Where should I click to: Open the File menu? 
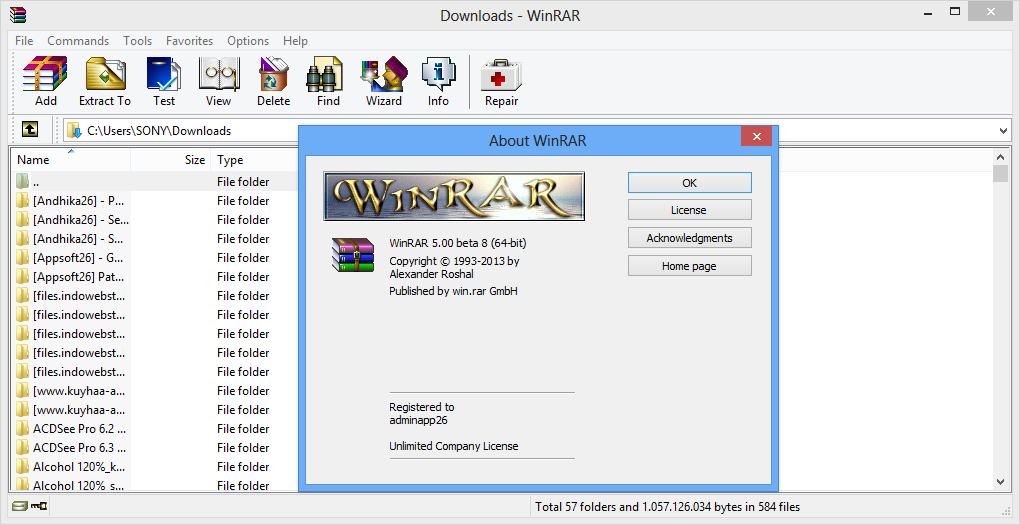[24, 40]
